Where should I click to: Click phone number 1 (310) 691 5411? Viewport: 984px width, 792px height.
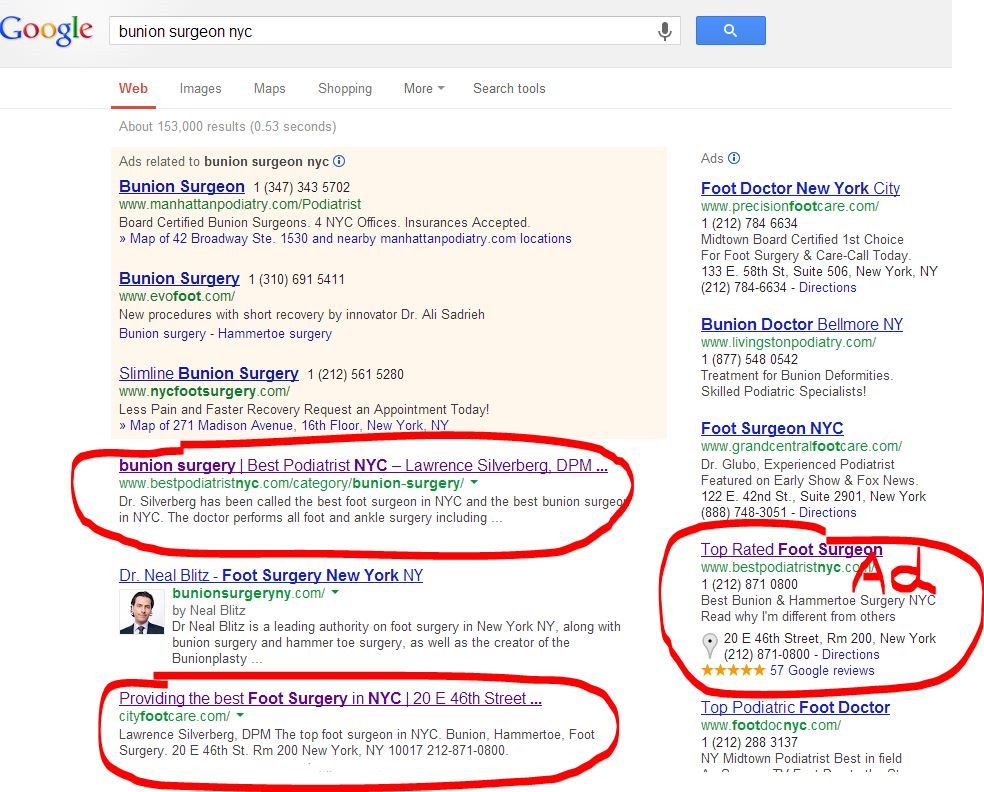click(296, 279)
